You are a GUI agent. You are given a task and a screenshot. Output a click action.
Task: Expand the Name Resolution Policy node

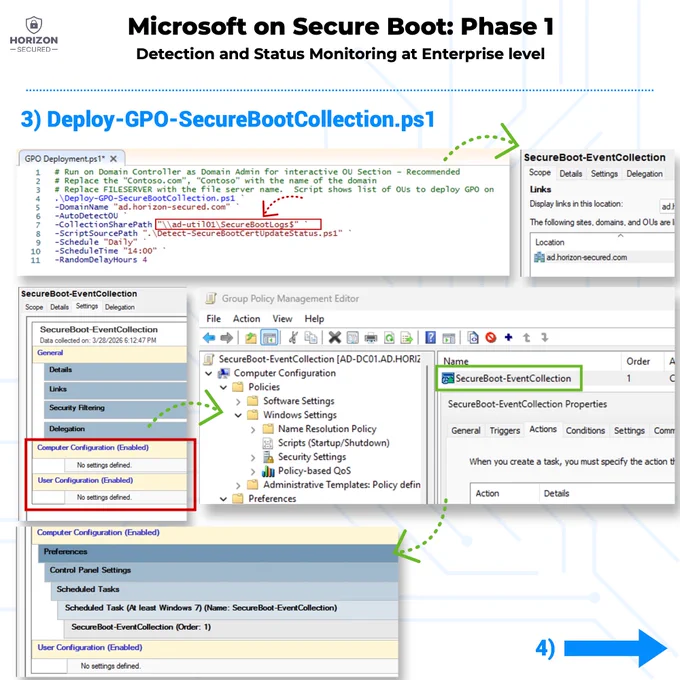pyautogui.click(x=253, y=429)
